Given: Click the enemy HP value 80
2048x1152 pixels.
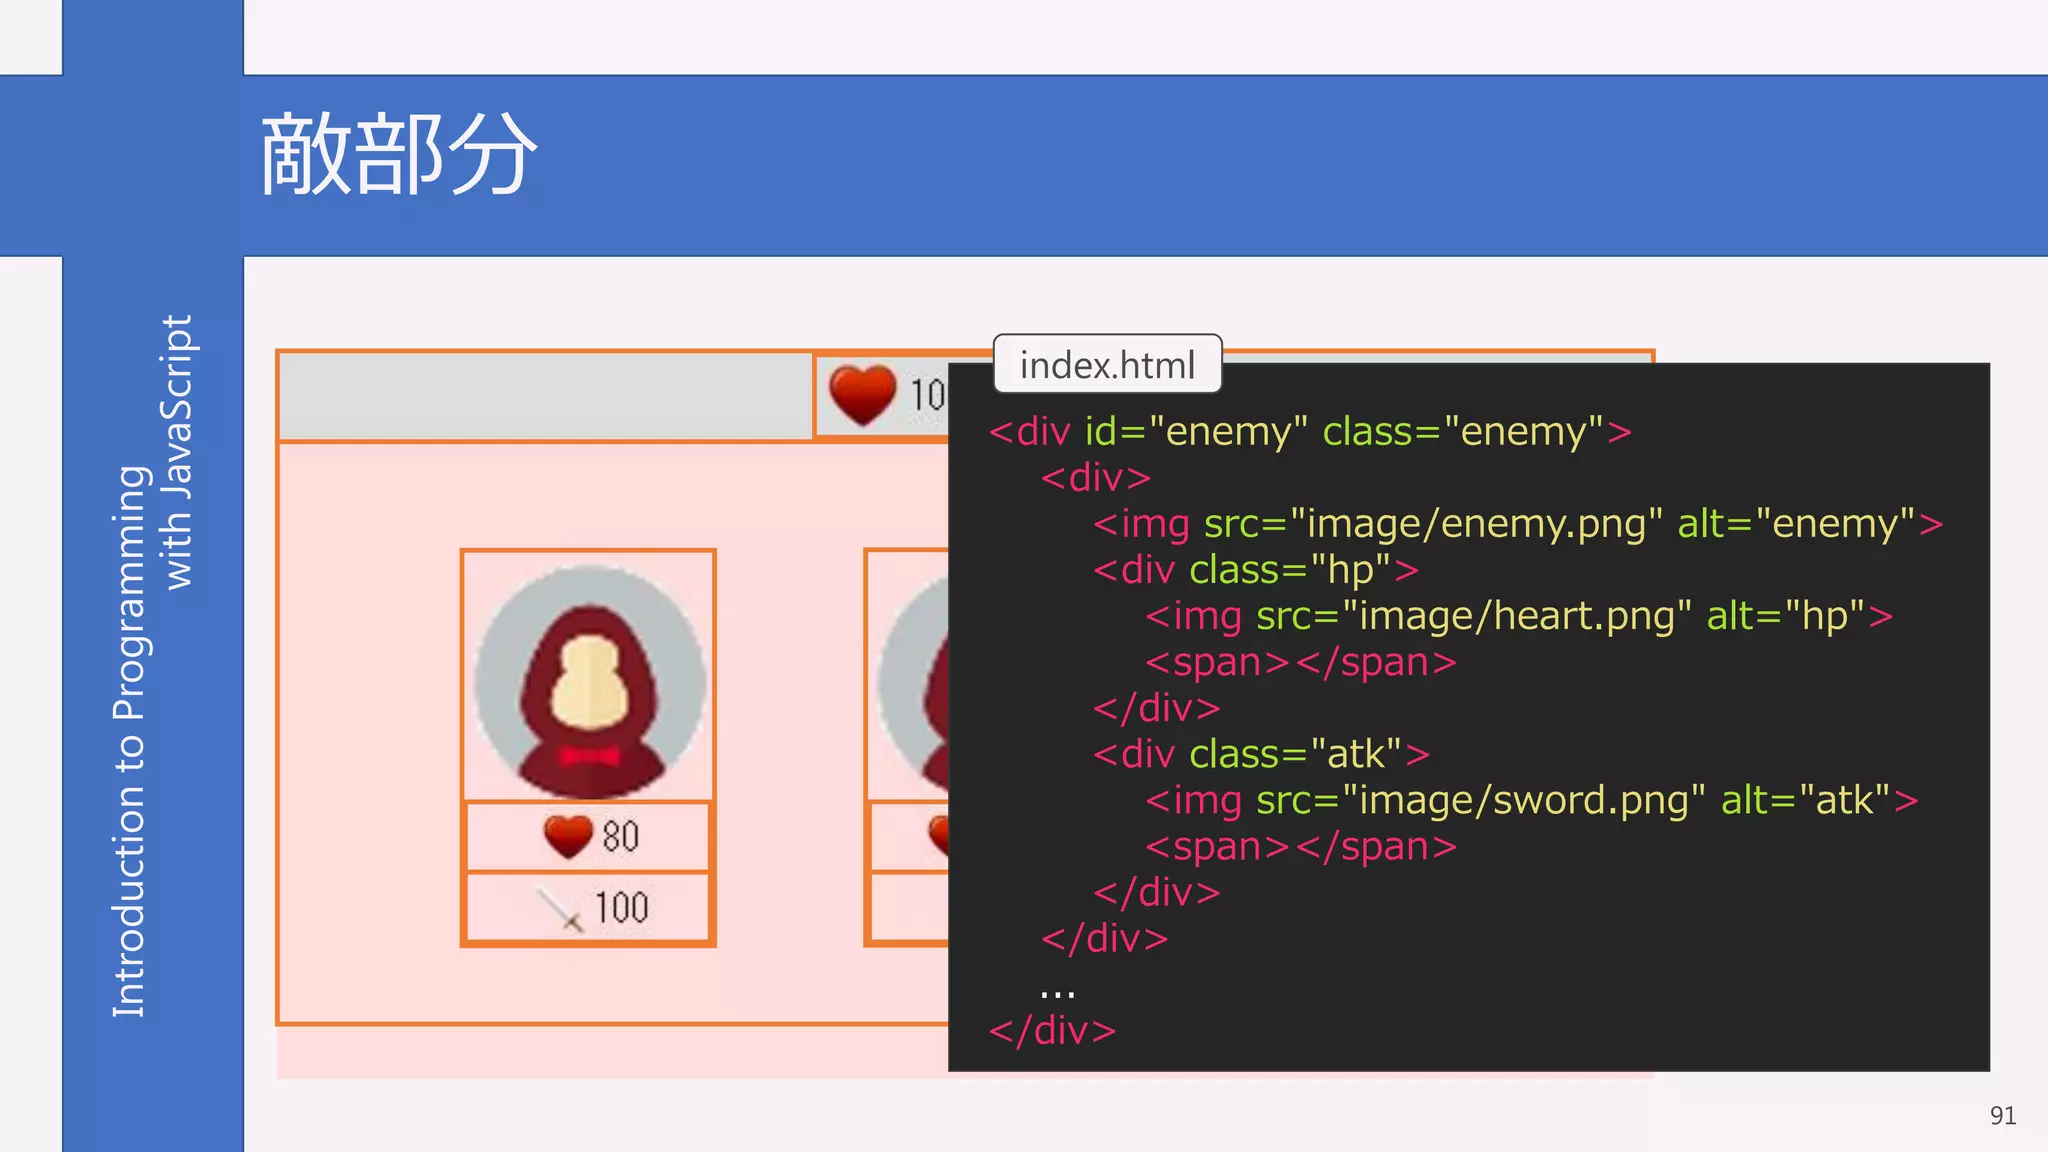Looking at the screenshot, I should coord(620,836).
